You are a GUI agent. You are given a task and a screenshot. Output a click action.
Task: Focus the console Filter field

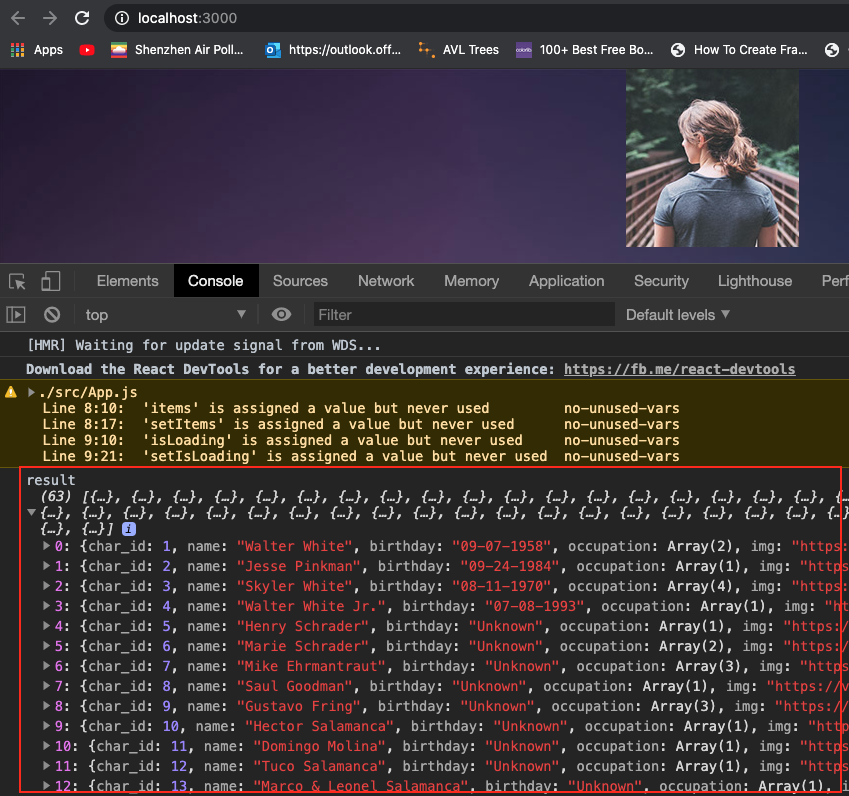coord(464,315)
